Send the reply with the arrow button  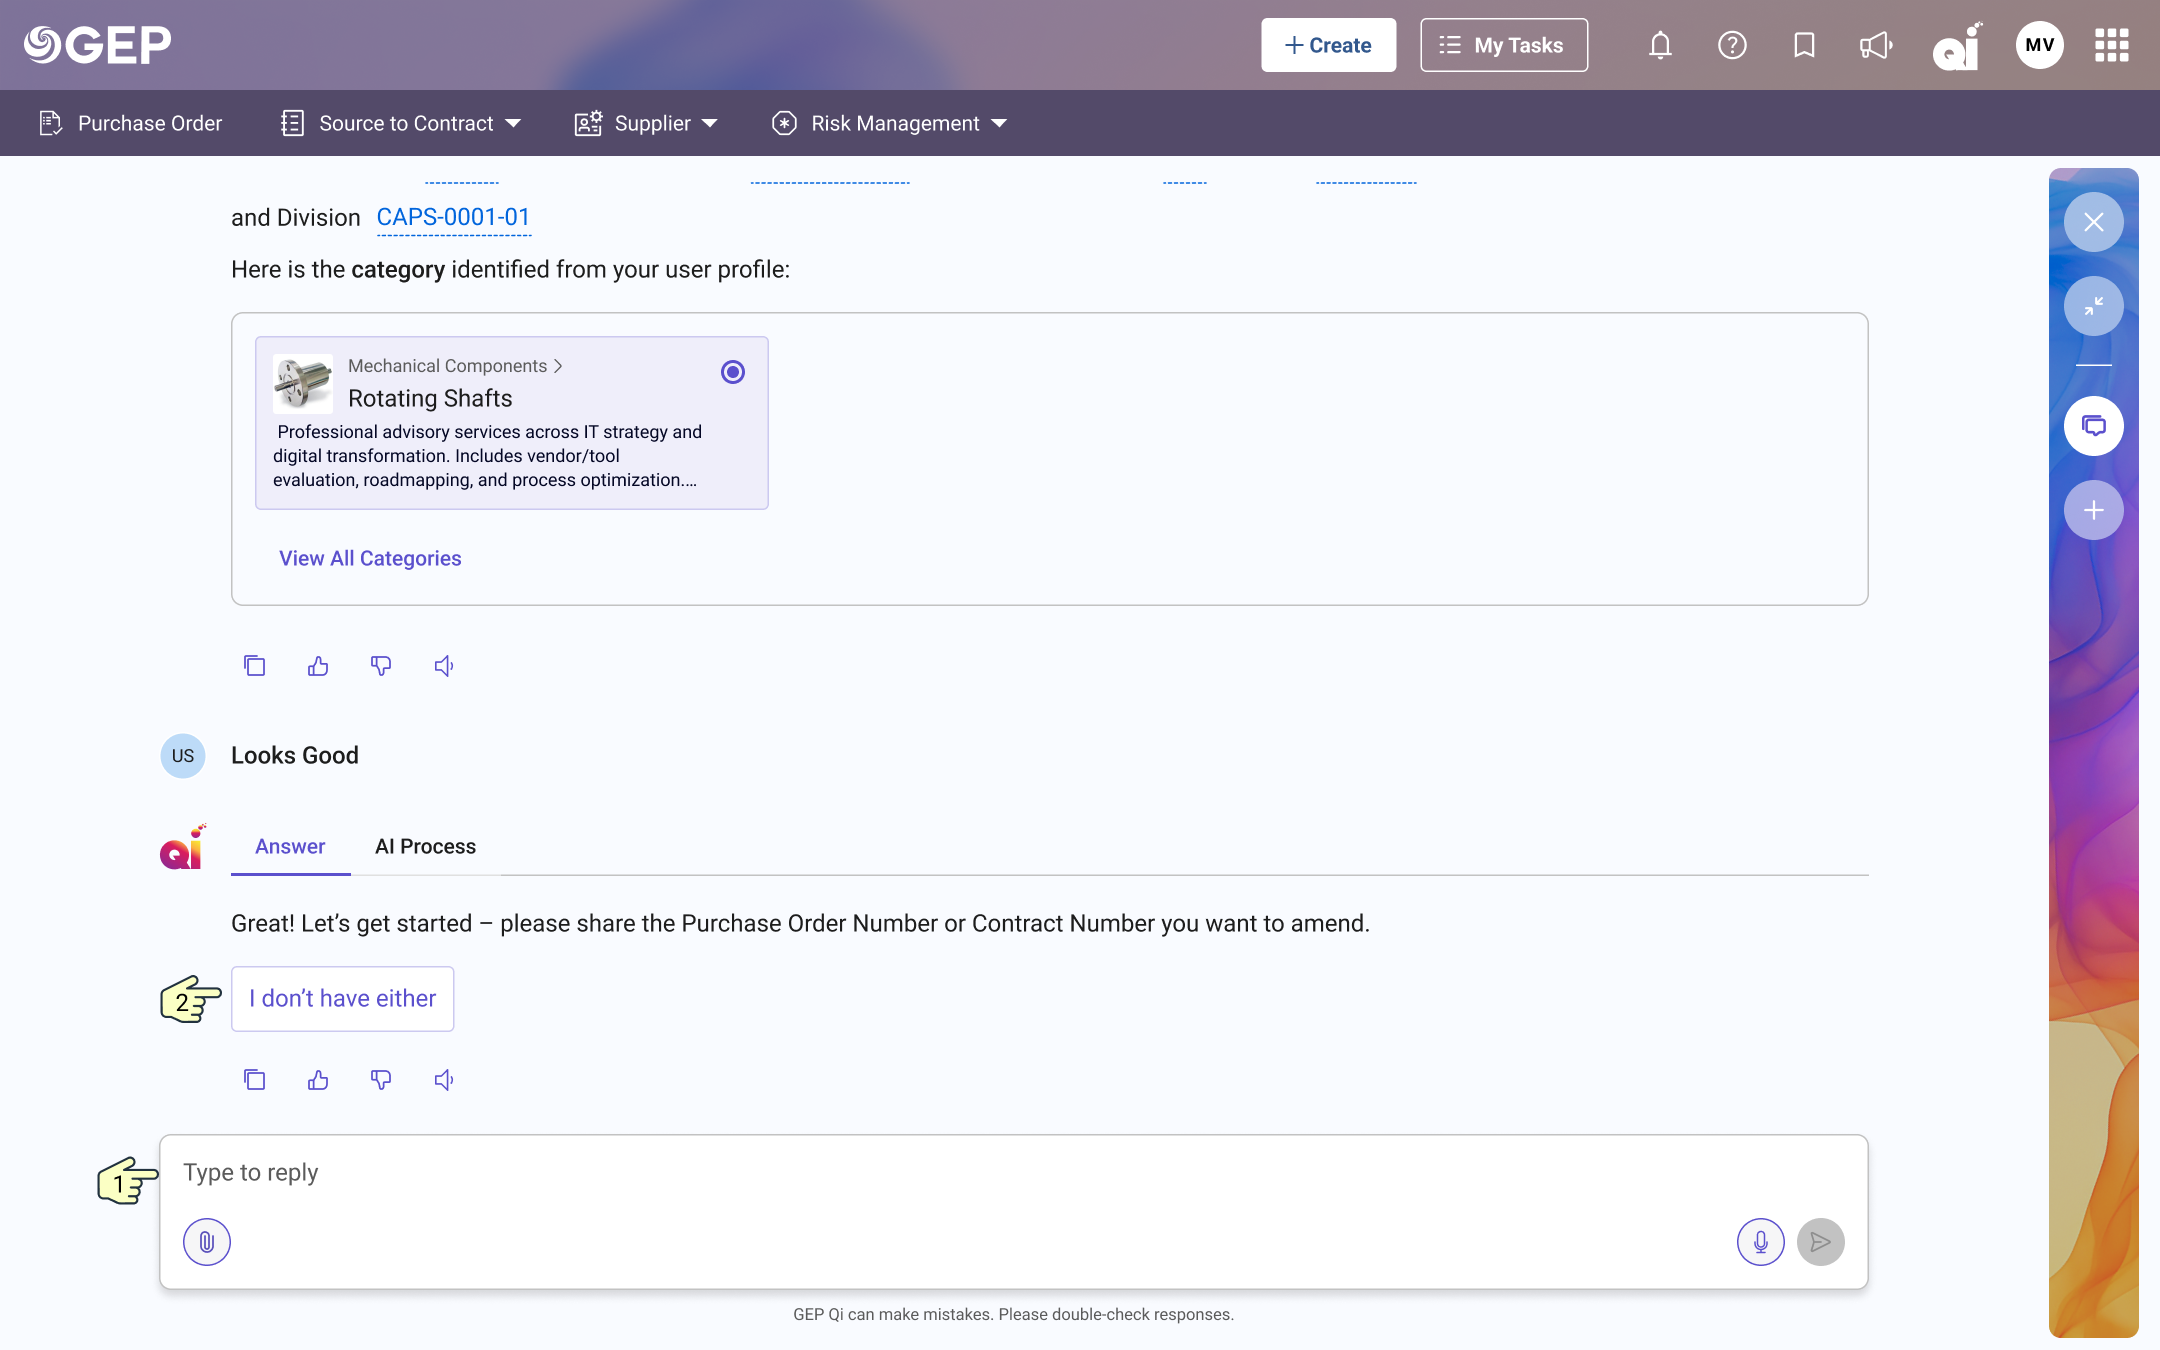pos(1821,1242)
